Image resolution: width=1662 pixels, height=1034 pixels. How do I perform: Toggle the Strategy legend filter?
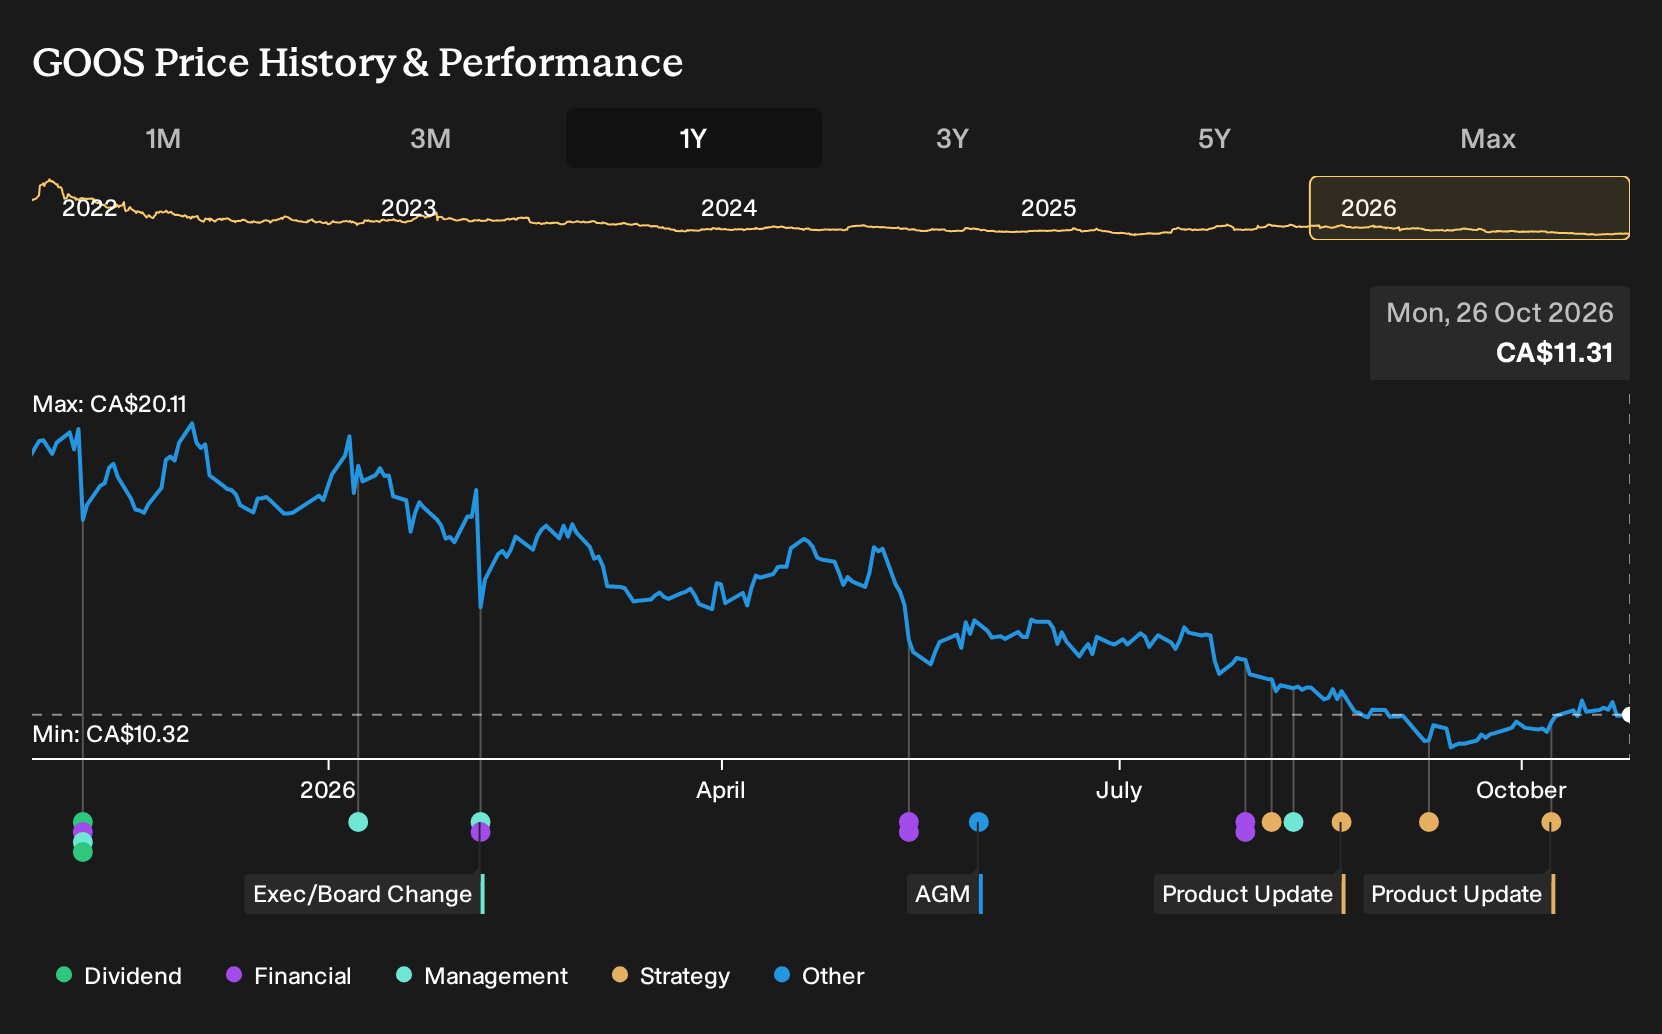(x=671, y=976)
